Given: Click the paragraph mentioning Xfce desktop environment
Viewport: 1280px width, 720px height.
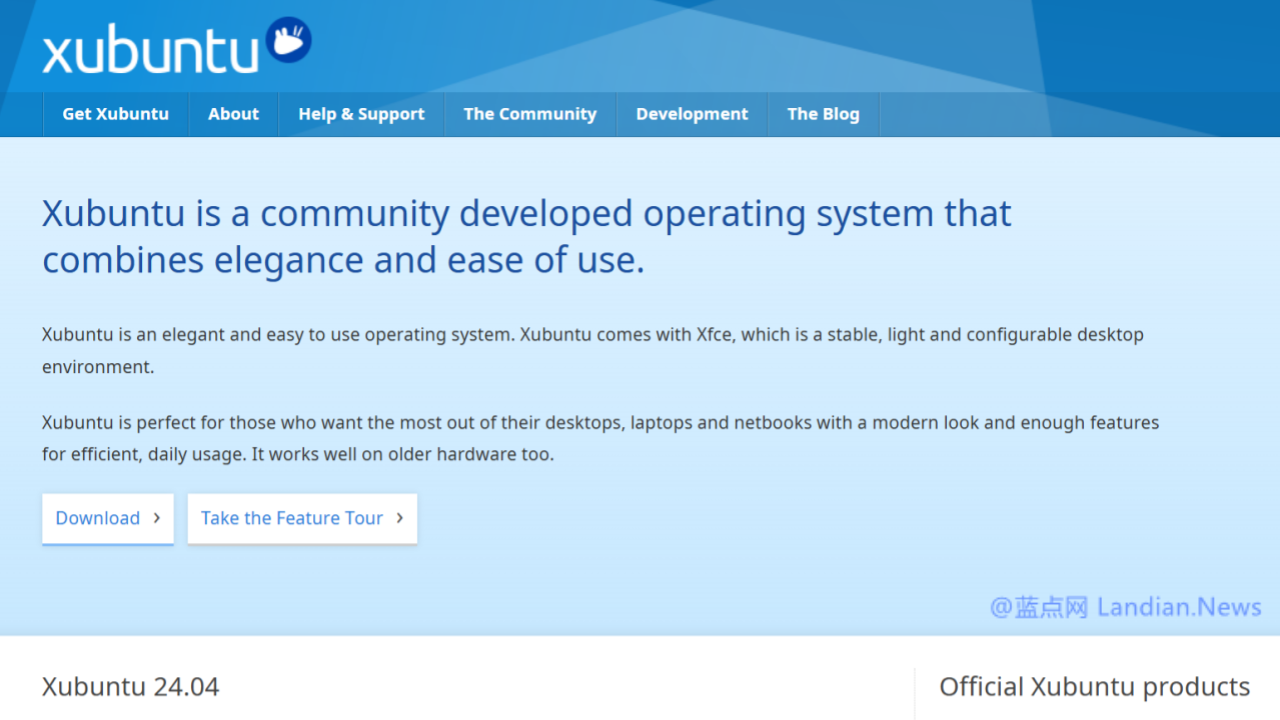Looking at the screenshot, I should (592, 350).
